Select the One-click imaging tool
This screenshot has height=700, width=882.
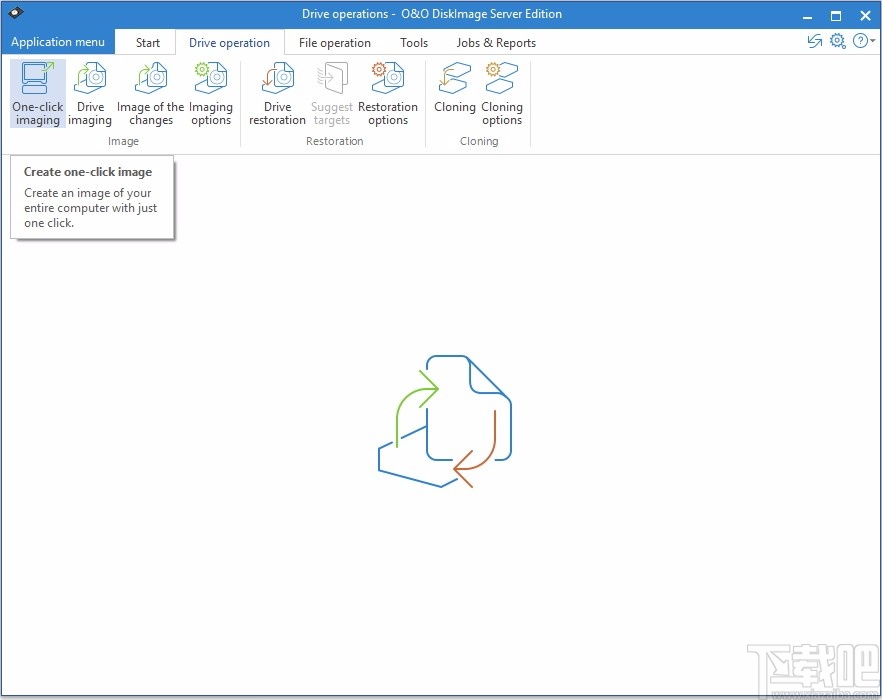pyautogui.click(x=37, y=92)
